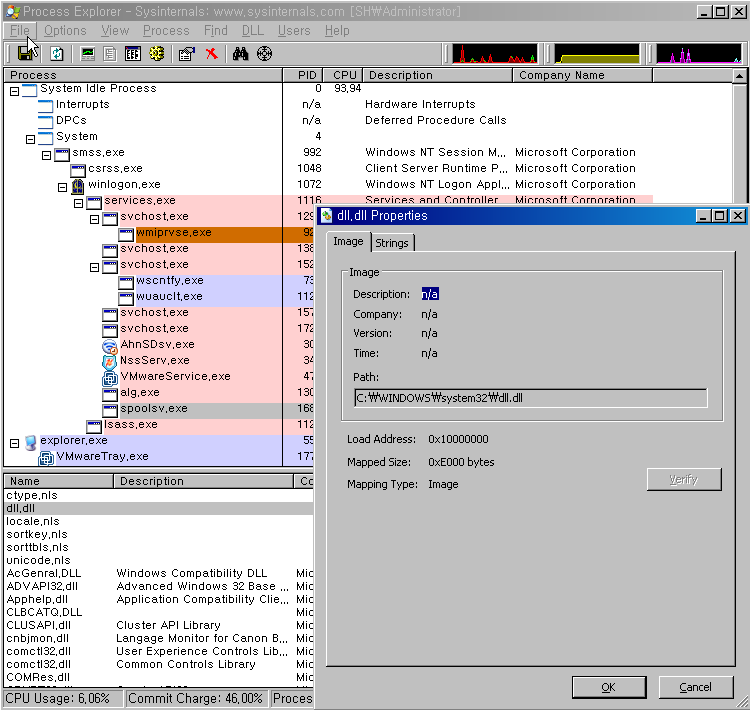The height and width of the screenshot is (710, 750).
Task: Select the Image tab
Action: pos(348,242)
